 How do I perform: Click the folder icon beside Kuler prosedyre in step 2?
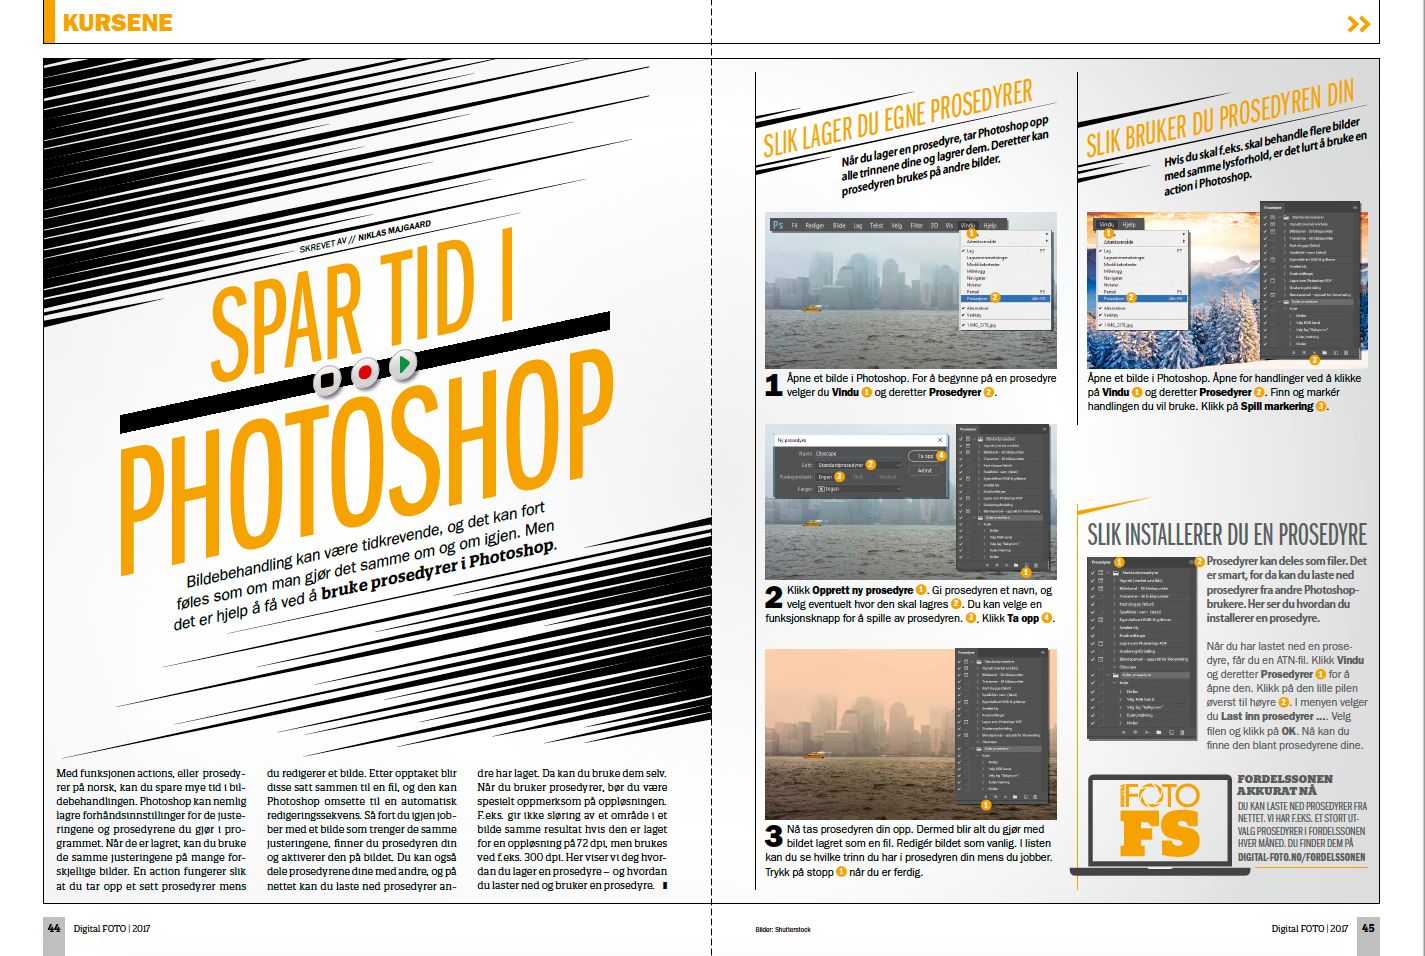coord(981,518)
